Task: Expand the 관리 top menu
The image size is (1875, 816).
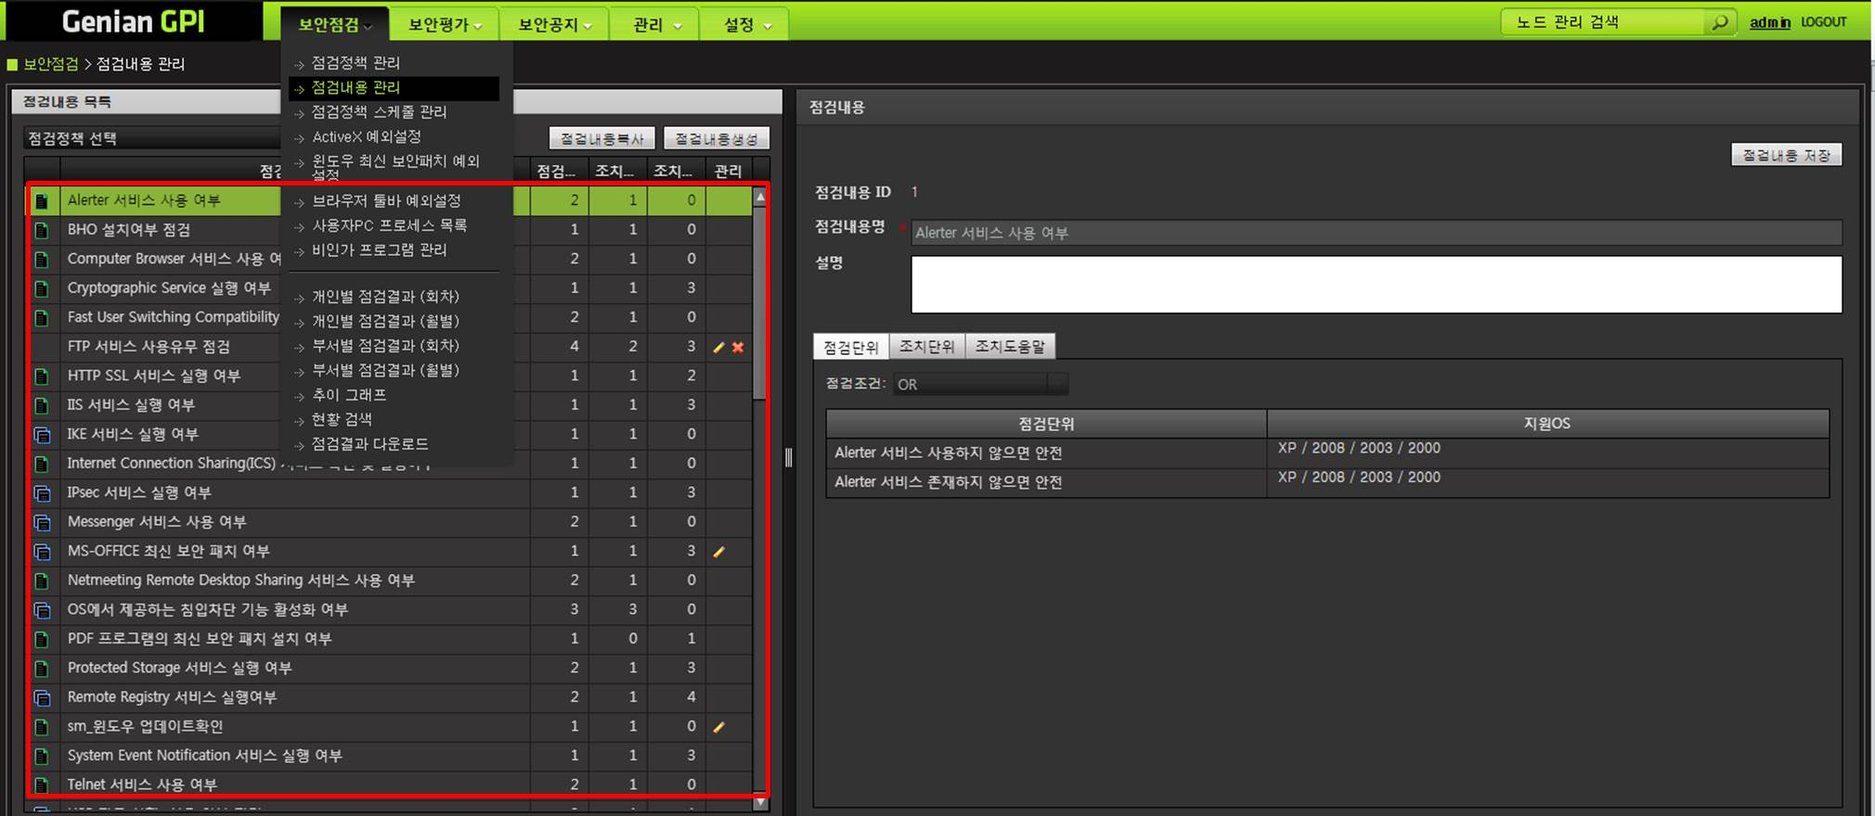Action: 656,24
